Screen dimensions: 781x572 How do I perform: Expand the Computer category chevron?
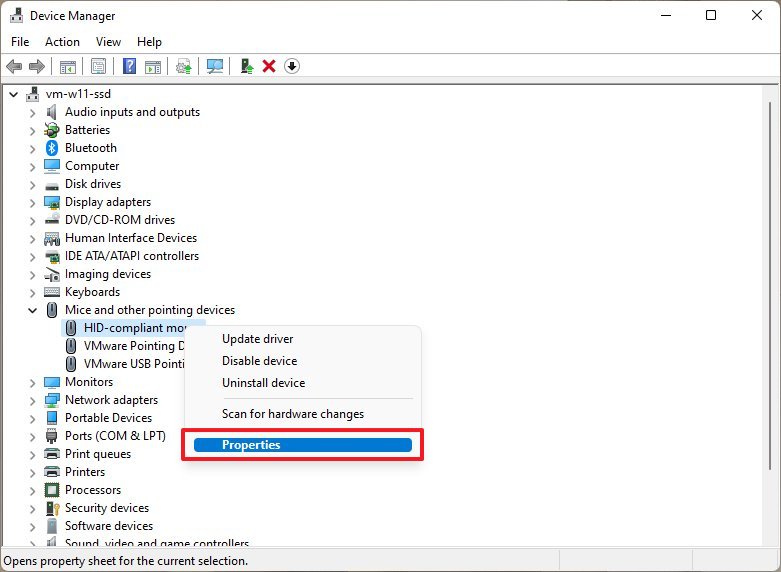[32, 167]
